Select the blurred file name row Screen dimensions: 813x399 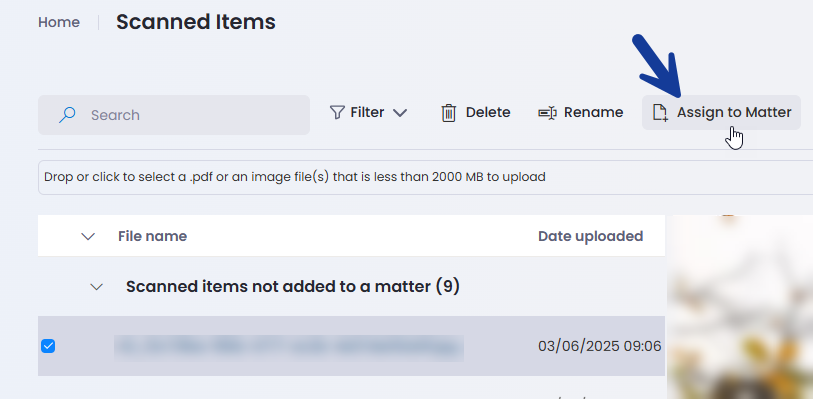pos(352,346)
